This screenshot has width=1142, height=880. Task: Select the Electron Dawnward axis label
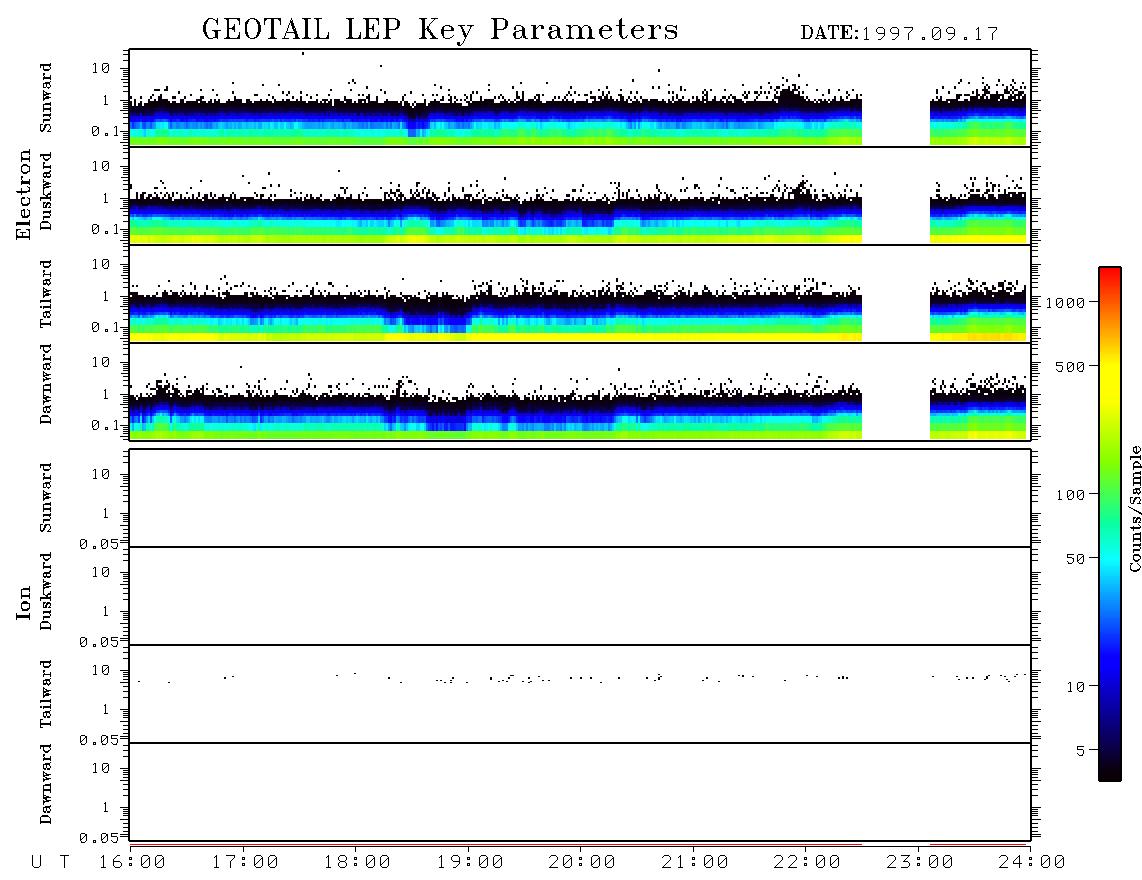(46, 384)
